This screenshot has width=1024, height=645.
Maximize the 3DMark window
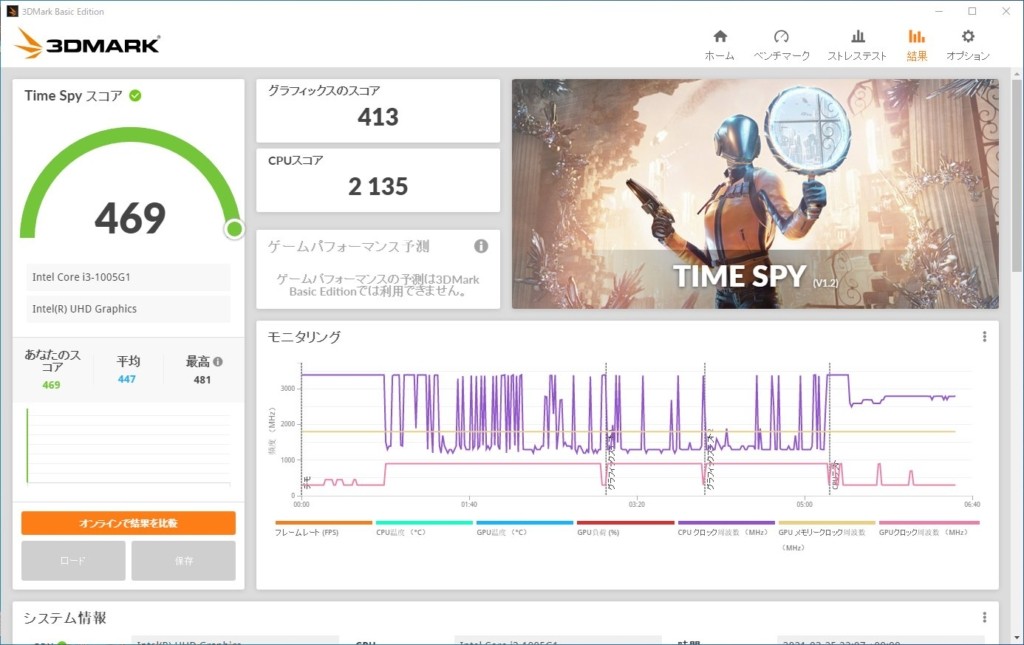pyautogui.click(x=972, y=11)
